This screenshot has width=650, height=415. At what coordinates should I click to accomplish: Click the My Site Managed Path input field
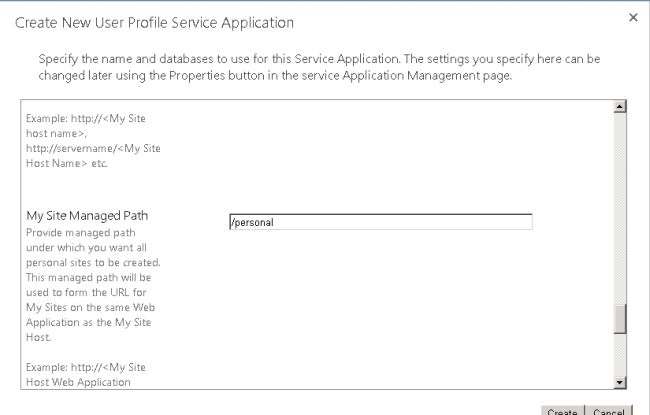[x=380, y=222]
